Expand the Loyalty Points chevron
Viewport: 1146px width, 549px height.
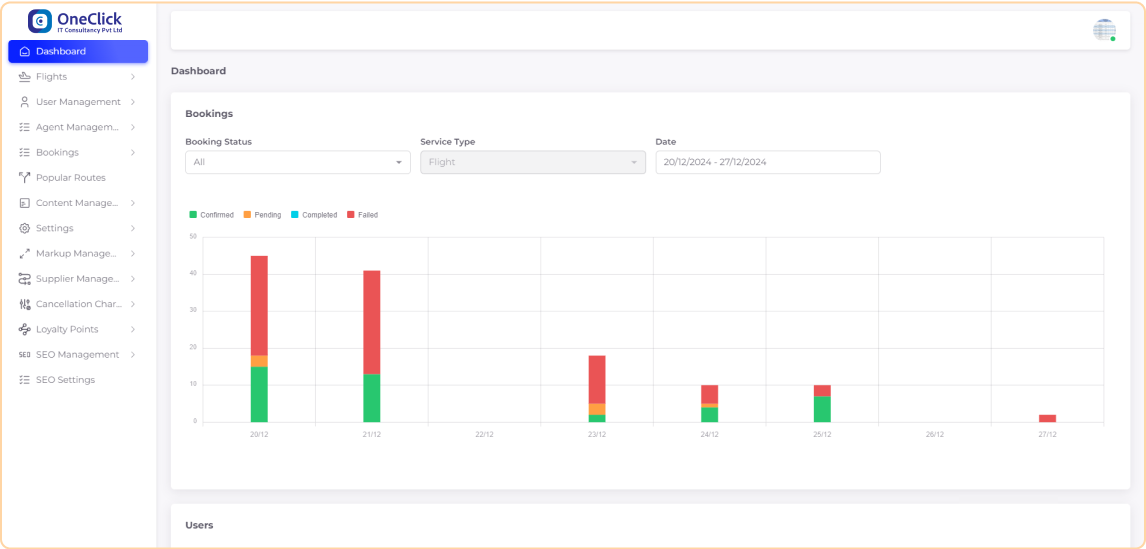coord(133,330)
